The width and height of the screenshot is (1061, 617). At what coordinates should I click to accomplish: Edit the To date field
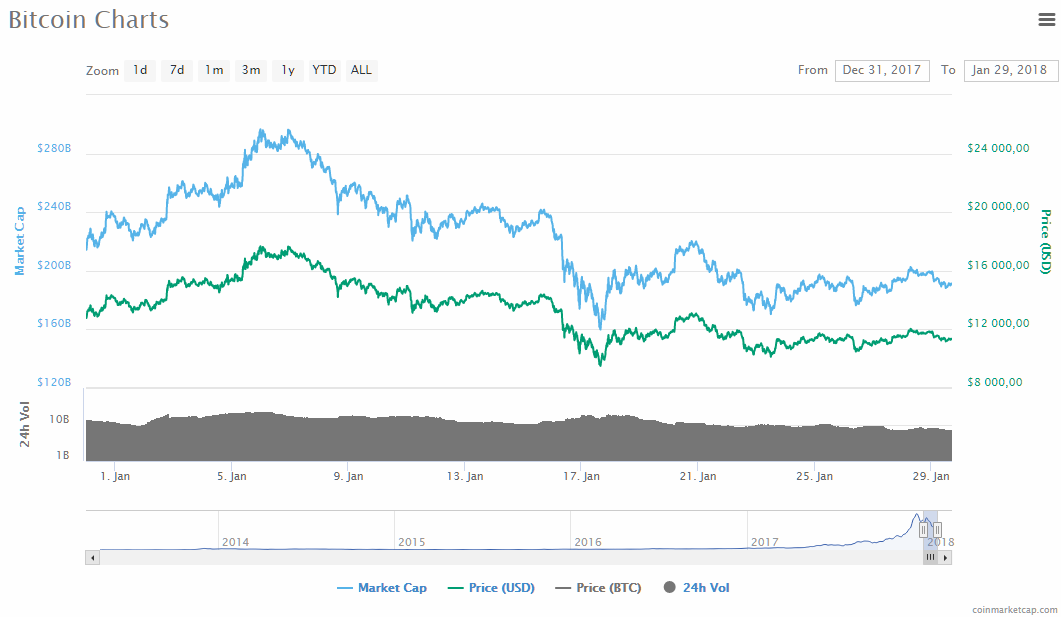click(x=1010, y=70)
